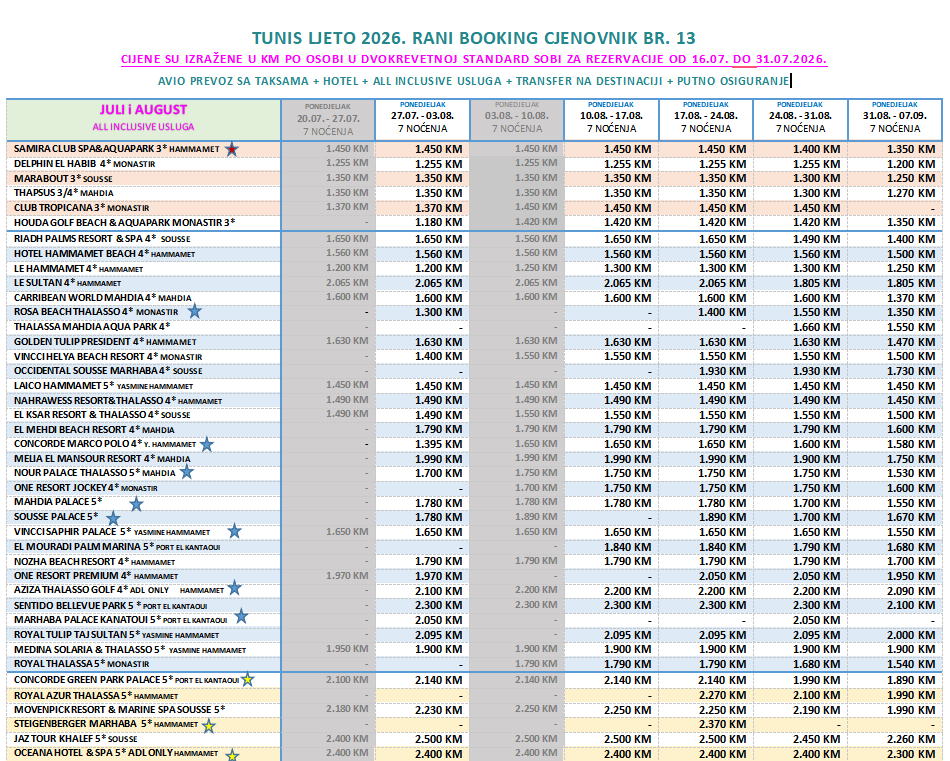Click the blue star next to Aziza Thalasso Golf
Viewport: 950px width, 761px height.
point(234,588)
